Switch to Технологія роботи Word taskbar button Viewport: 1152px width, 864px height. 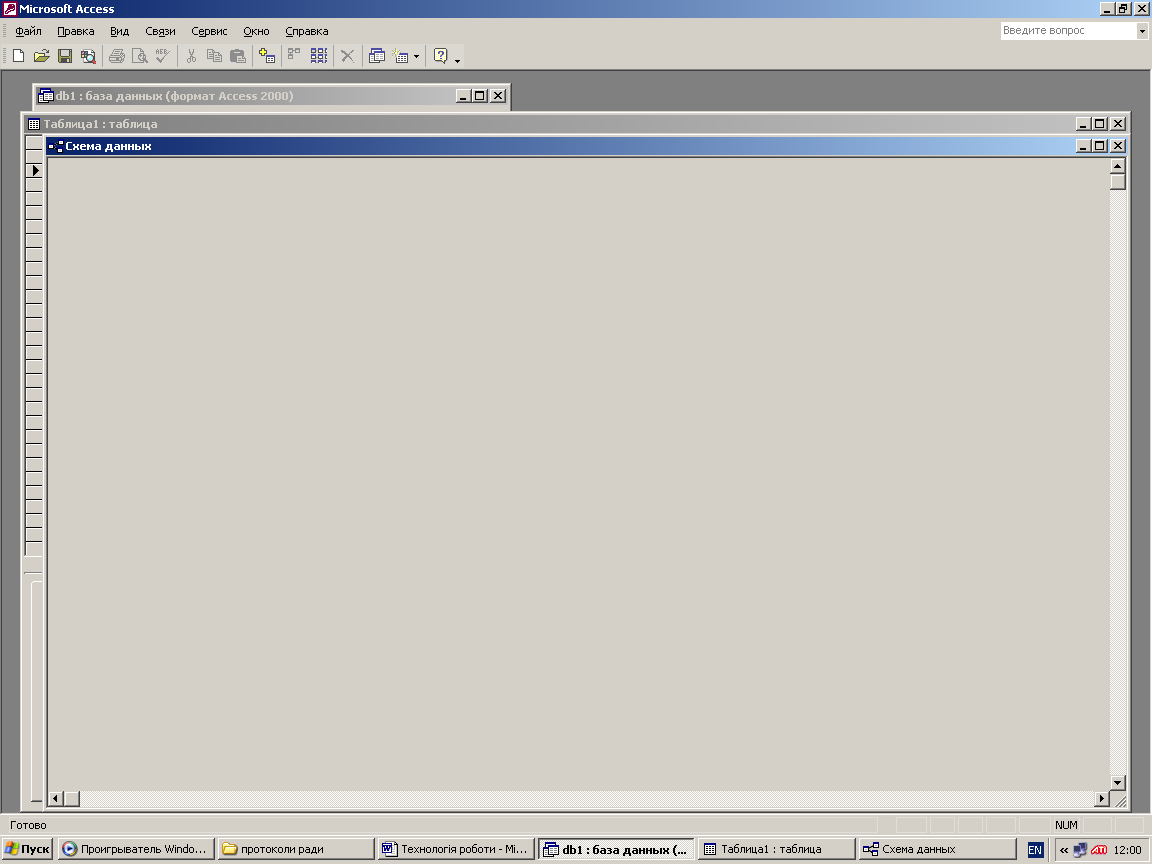tap(456, 849)
